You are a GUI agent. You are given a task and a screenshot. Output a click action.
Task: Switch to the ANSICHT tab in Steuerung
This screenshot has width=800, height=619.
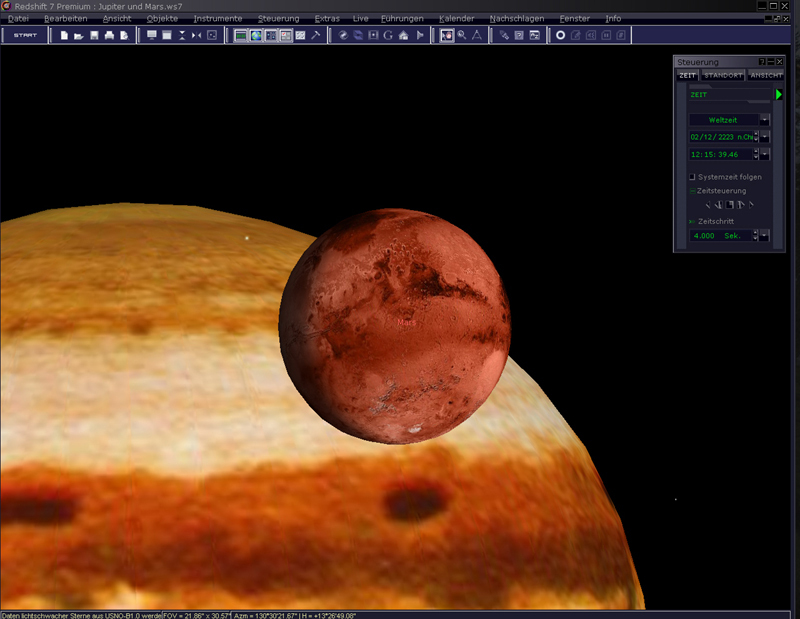click(766, 75)
